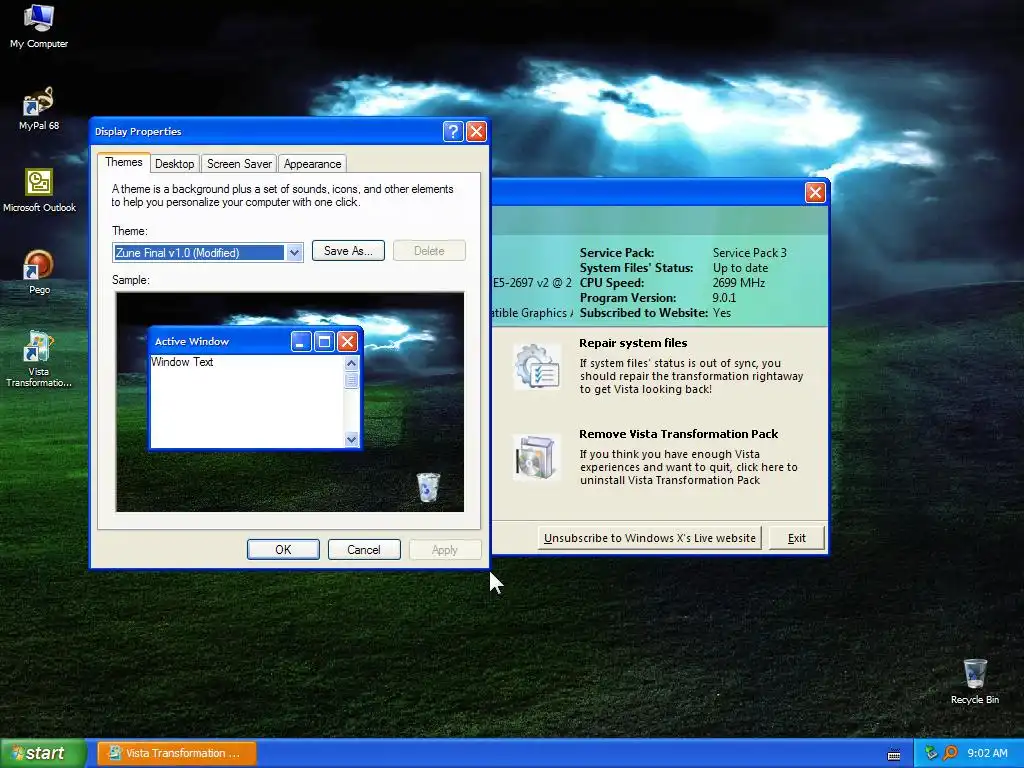This screenshot has width=1024, height=768.
Task: Switch to the Appearance tab
Action: click(312, 164)
